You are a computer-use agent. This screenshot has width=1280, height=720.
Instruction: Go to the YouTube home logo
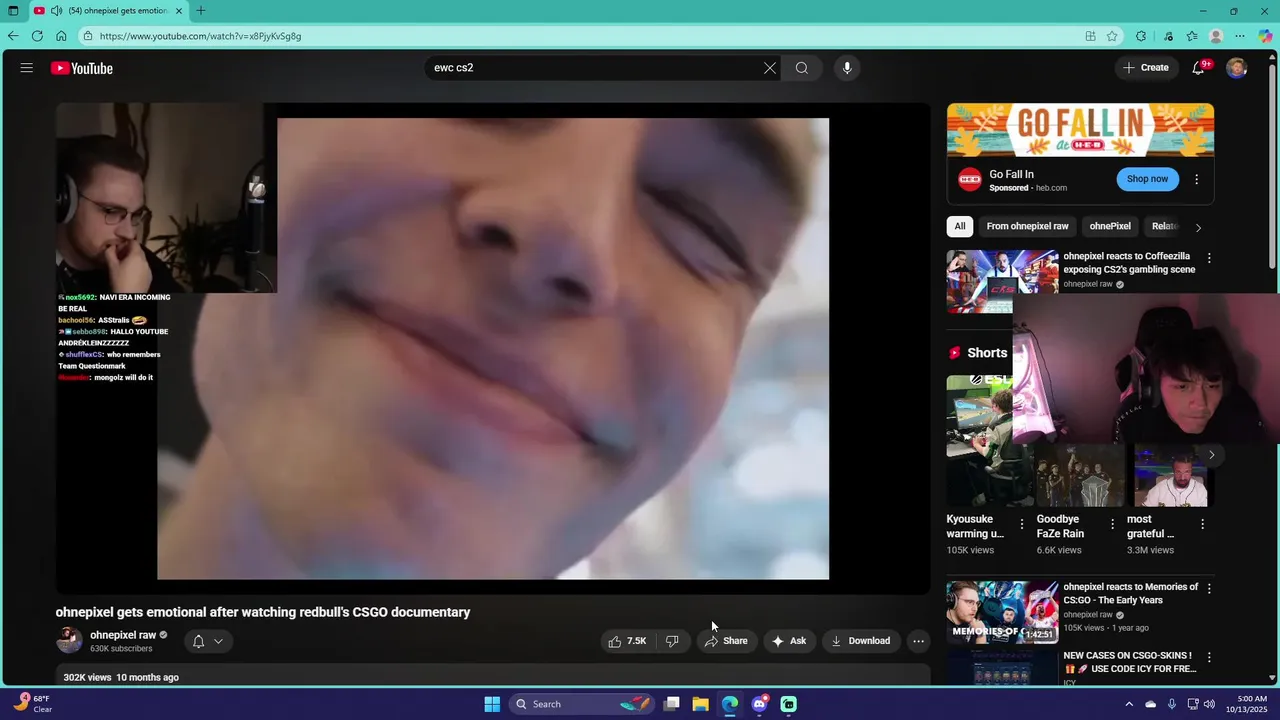[82, 68]
